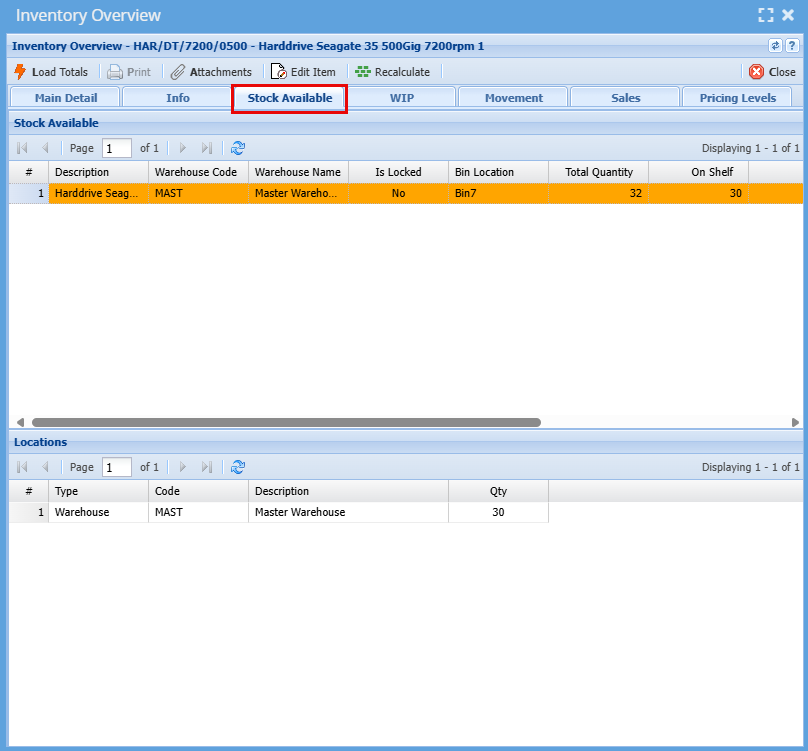The width and height of the screenshot is (808, 751).
Task: Sort Locations grid by Qty header
Action: 498,491
